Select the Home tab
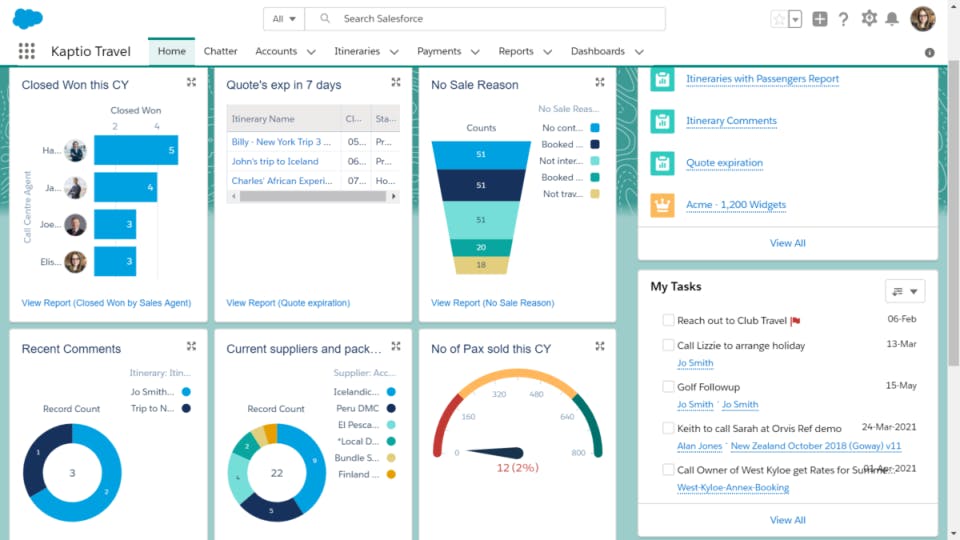 171,51
